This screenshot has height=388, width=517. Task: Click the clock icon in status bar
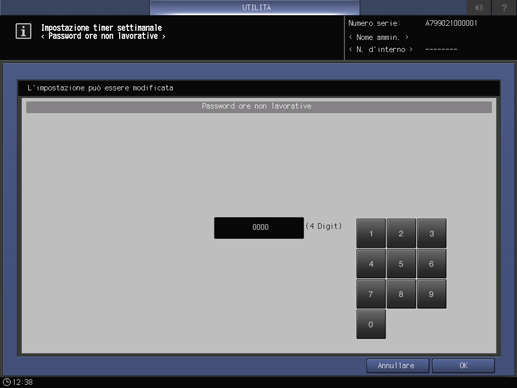click(x=7, y=382)
